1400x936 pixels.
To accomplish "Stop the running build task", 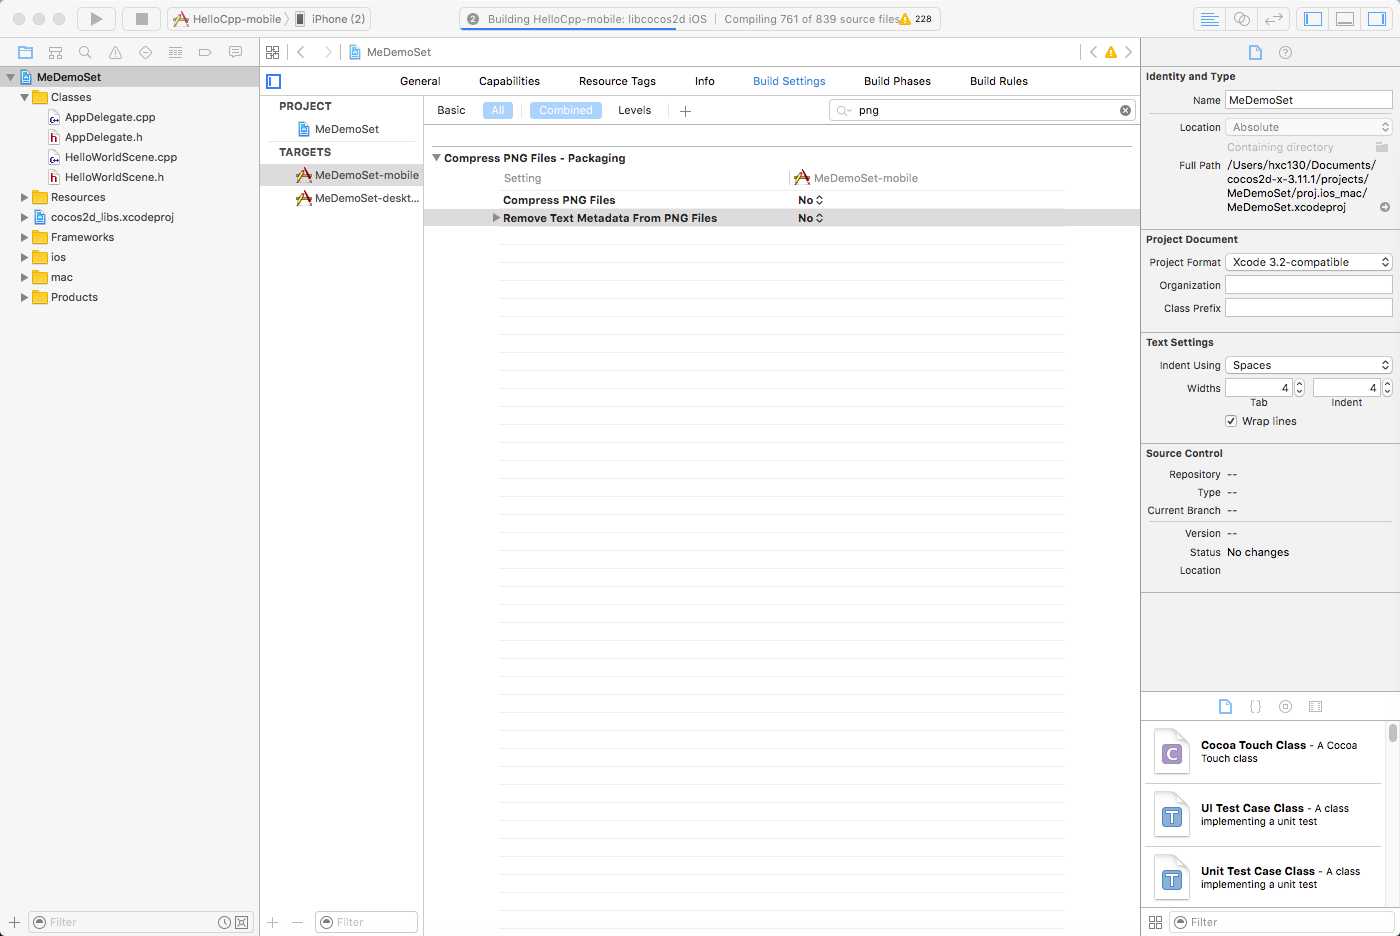I will coord(142,18).
